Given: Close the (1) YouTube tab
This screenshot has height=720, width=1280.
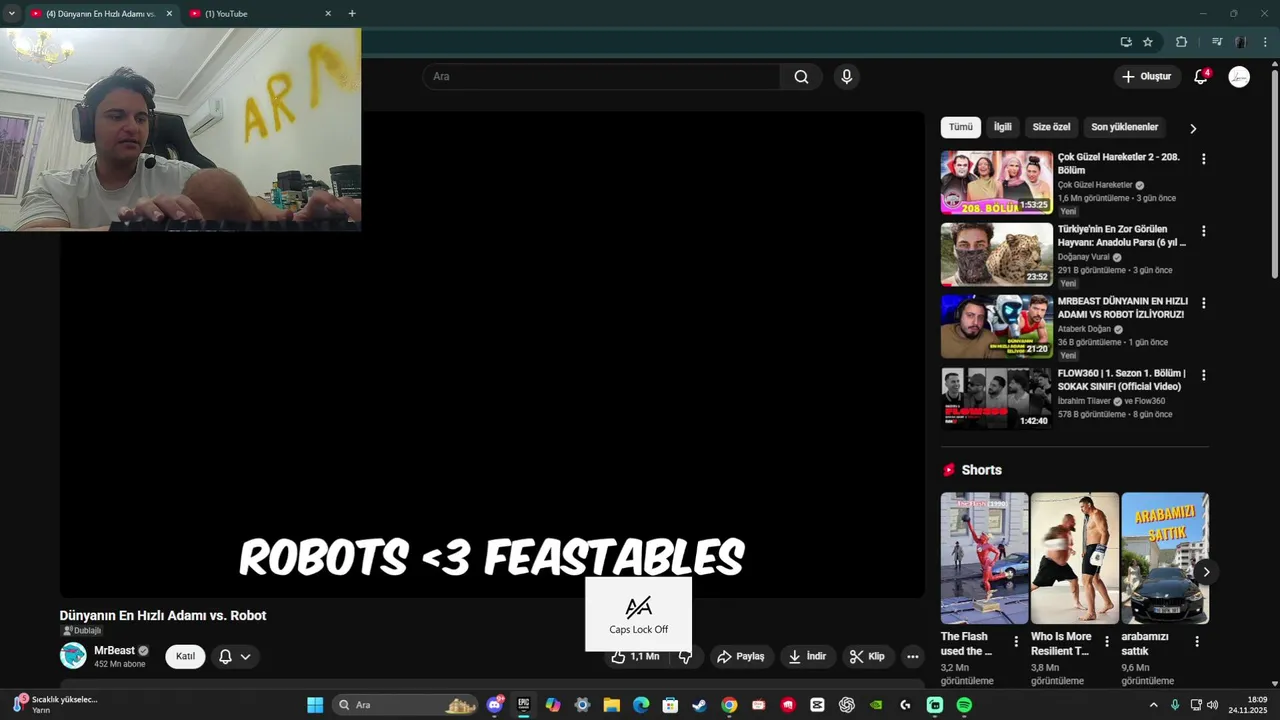Looking at the screenshot, I should coord(328,14).
